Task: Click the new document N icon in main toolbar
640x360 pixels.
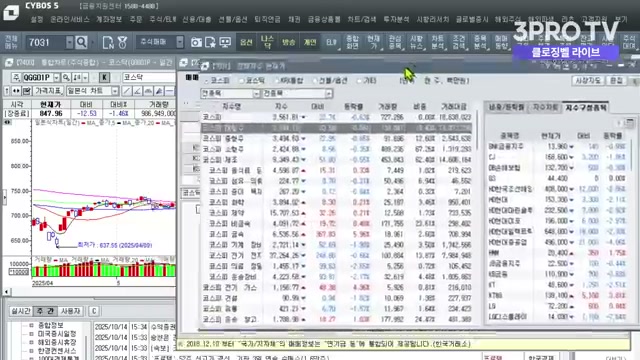Action: (108, 42)
